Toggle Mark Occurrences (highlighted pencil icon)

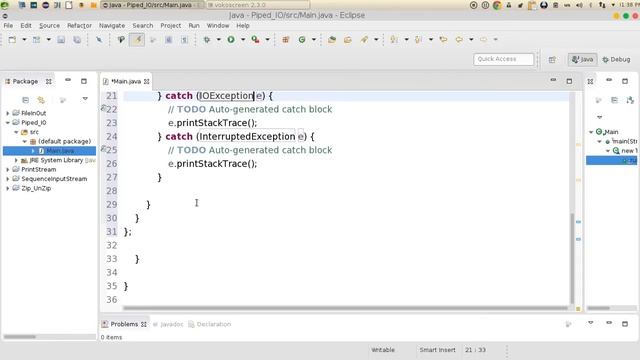[x=138, y=40]
